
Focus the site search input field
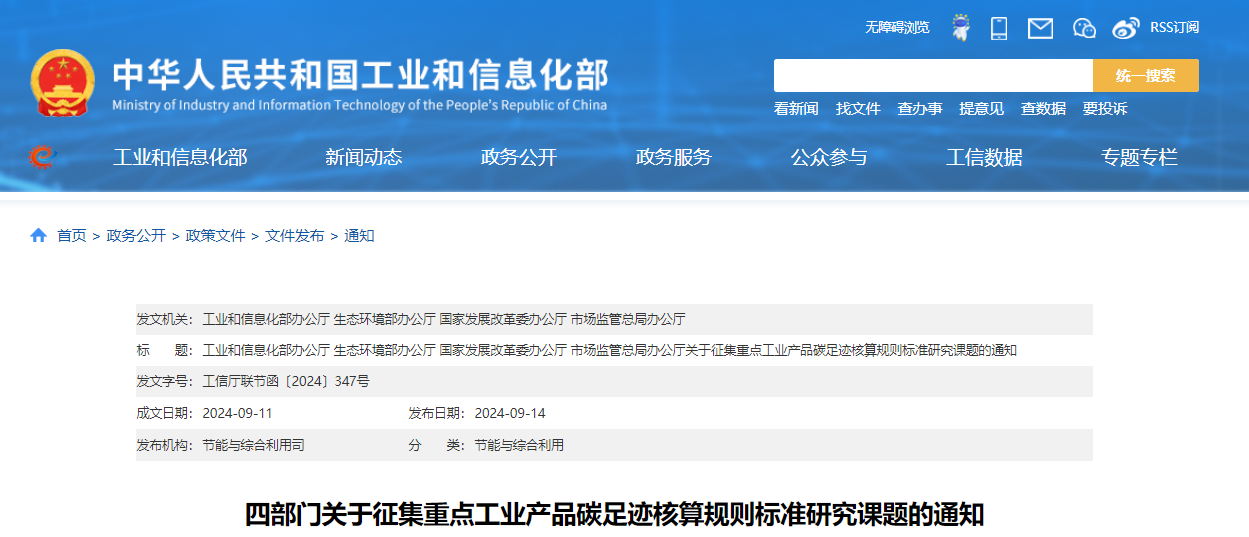932,76
